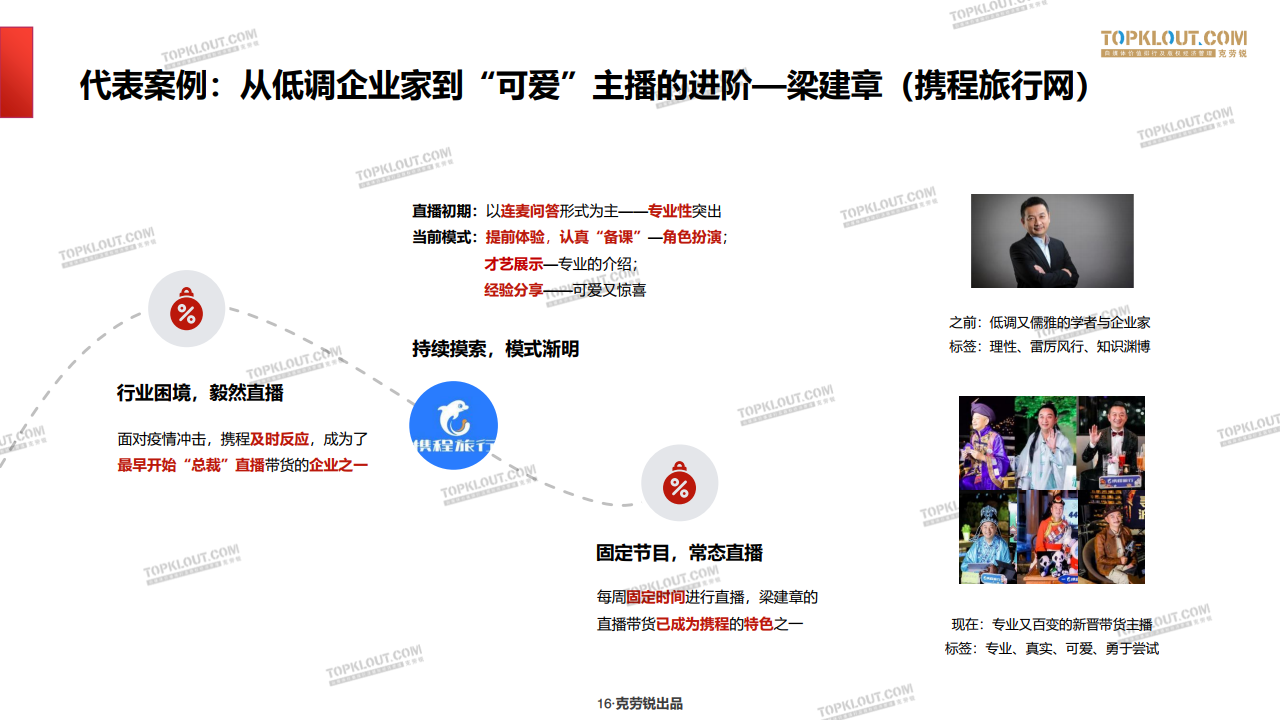Click the caption 现在：专业又百变的新晋带货主播
Screen dimensions: 1280x720
click(x=1052, y=624)
